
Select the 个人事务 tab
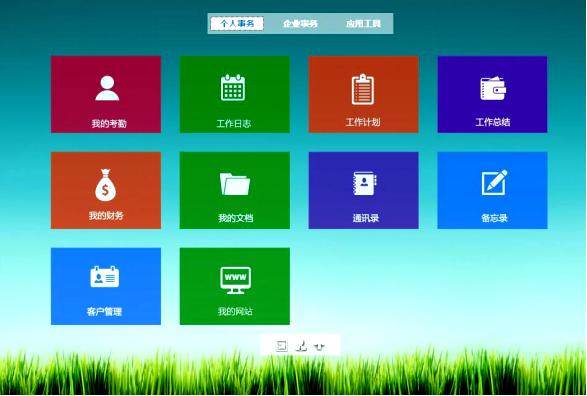click(237, 24)
